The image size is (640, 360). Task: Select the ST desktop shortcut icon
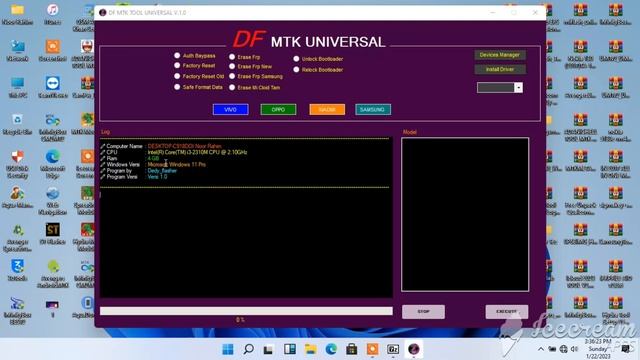pyautogui.click(x=53, y=233)
